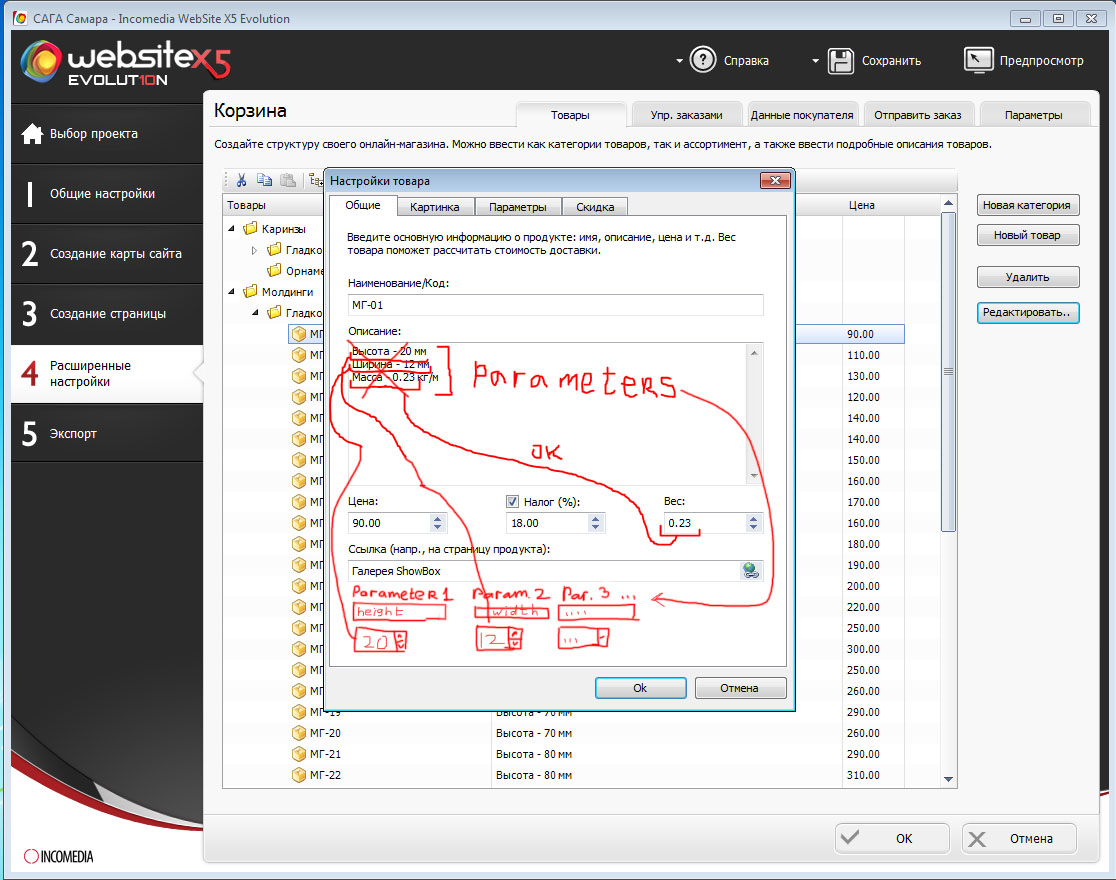1116x880 pixels.
Task: Toggle the Налог (%) checkbox
Action: coord(512,501)
